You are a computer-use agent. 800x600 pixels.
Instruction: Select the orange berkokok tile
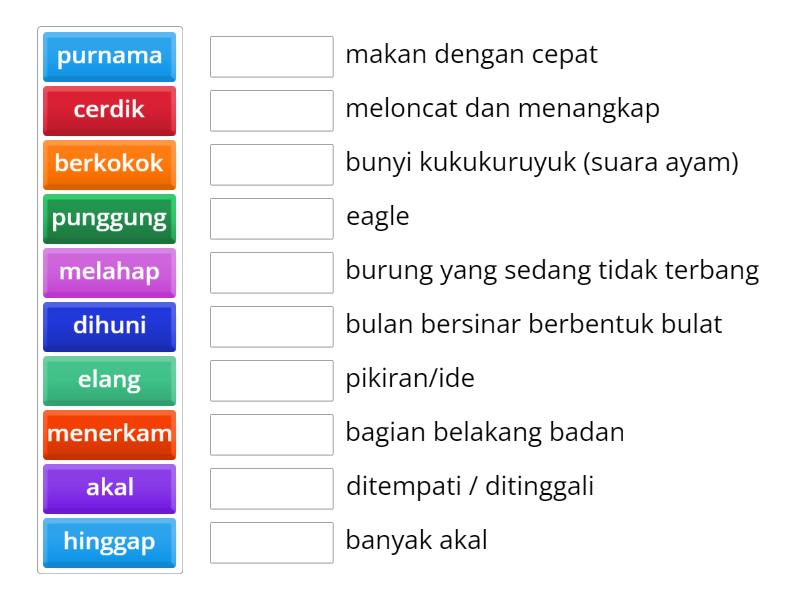[109, 166]
